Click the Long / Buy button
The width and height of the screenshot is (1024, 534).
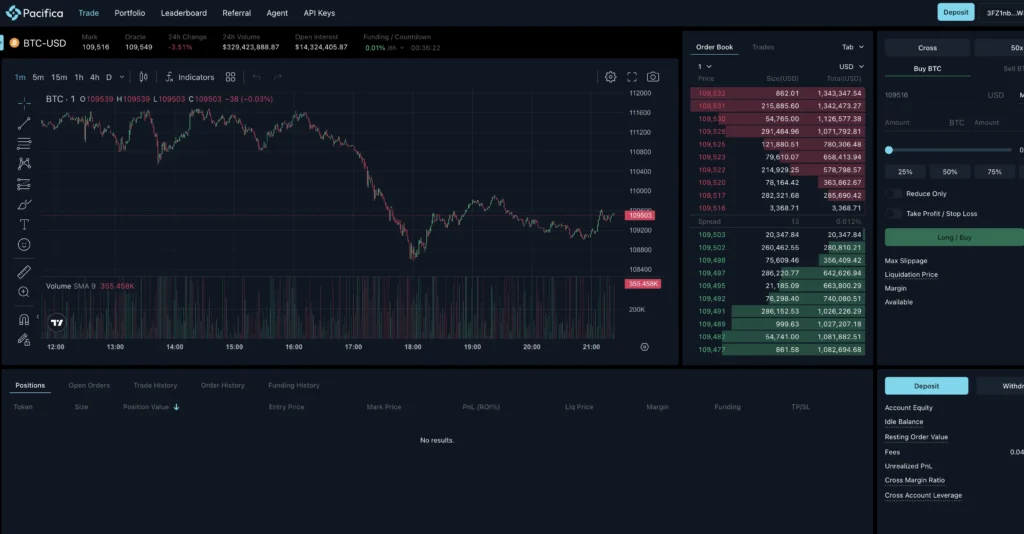click(954, 237)
